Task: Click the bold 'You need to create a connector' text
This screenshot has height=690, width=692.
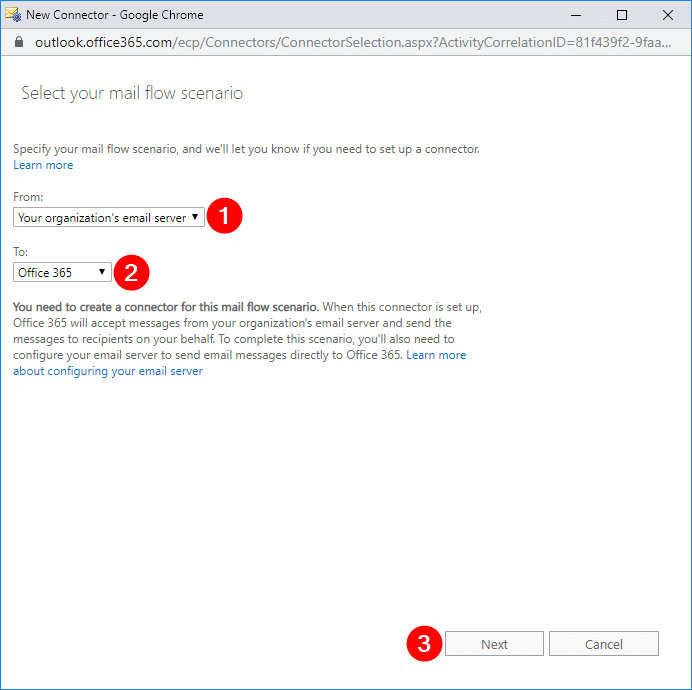Action: click(165, 307)
